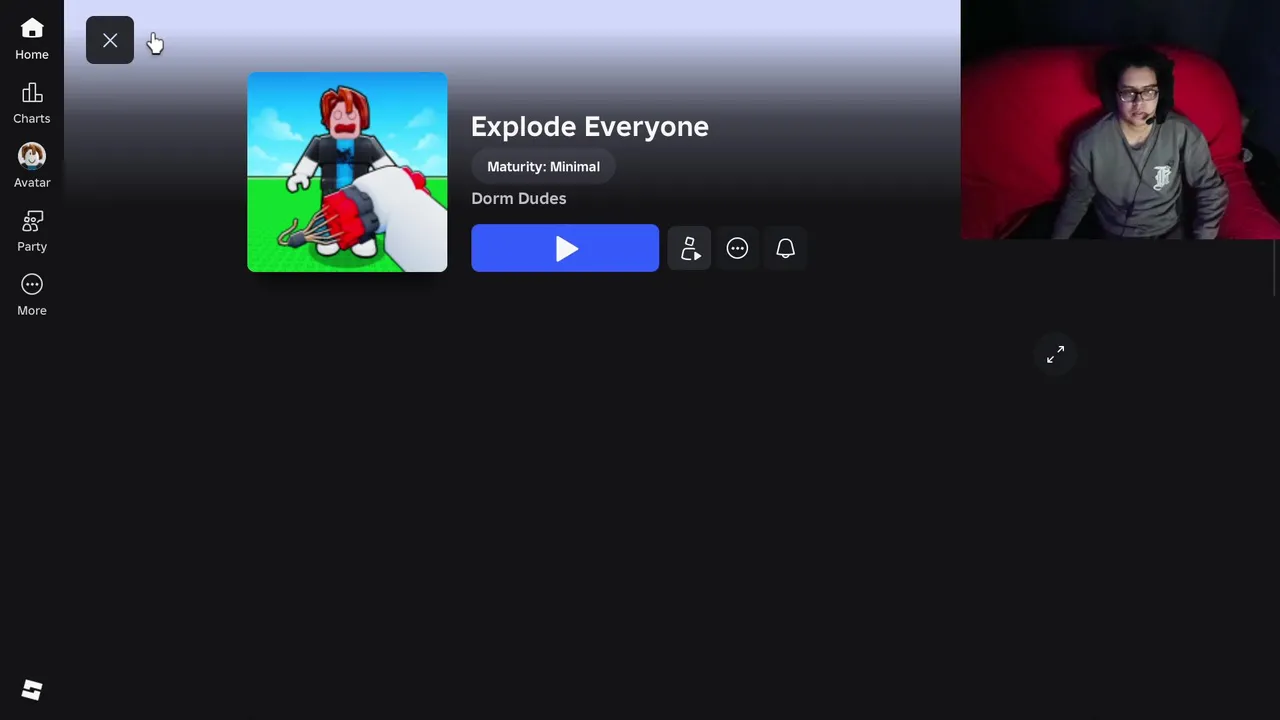Open the More menu in sidebar
Image resolution: width=1280 pixels, height=720 pixels.
pyautogui.click(x=32, y=295)
